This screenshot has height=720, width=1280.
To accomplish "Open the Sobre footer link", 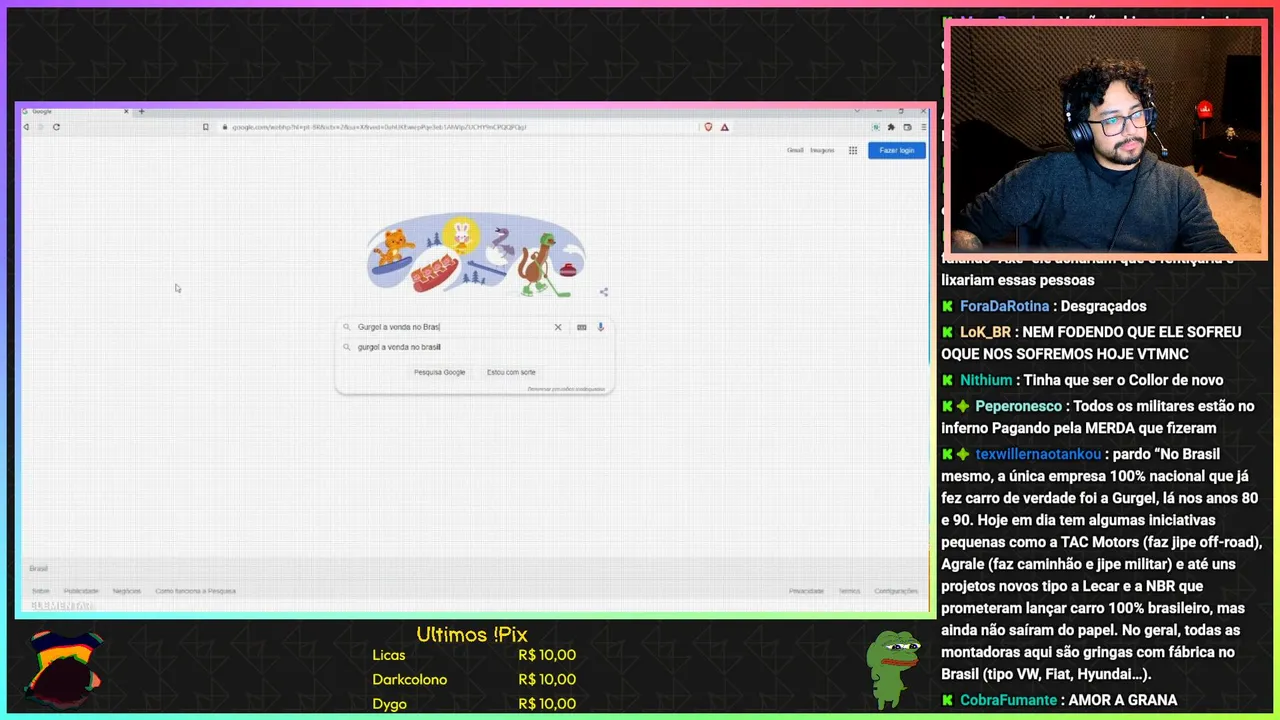I will click(x=40, y=591).
